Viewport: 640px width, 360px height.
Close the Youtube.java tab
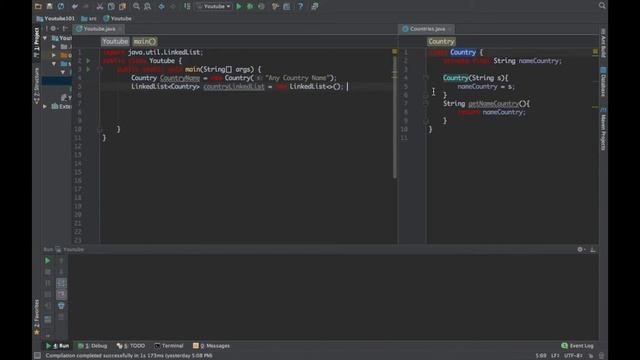point(120,29)
